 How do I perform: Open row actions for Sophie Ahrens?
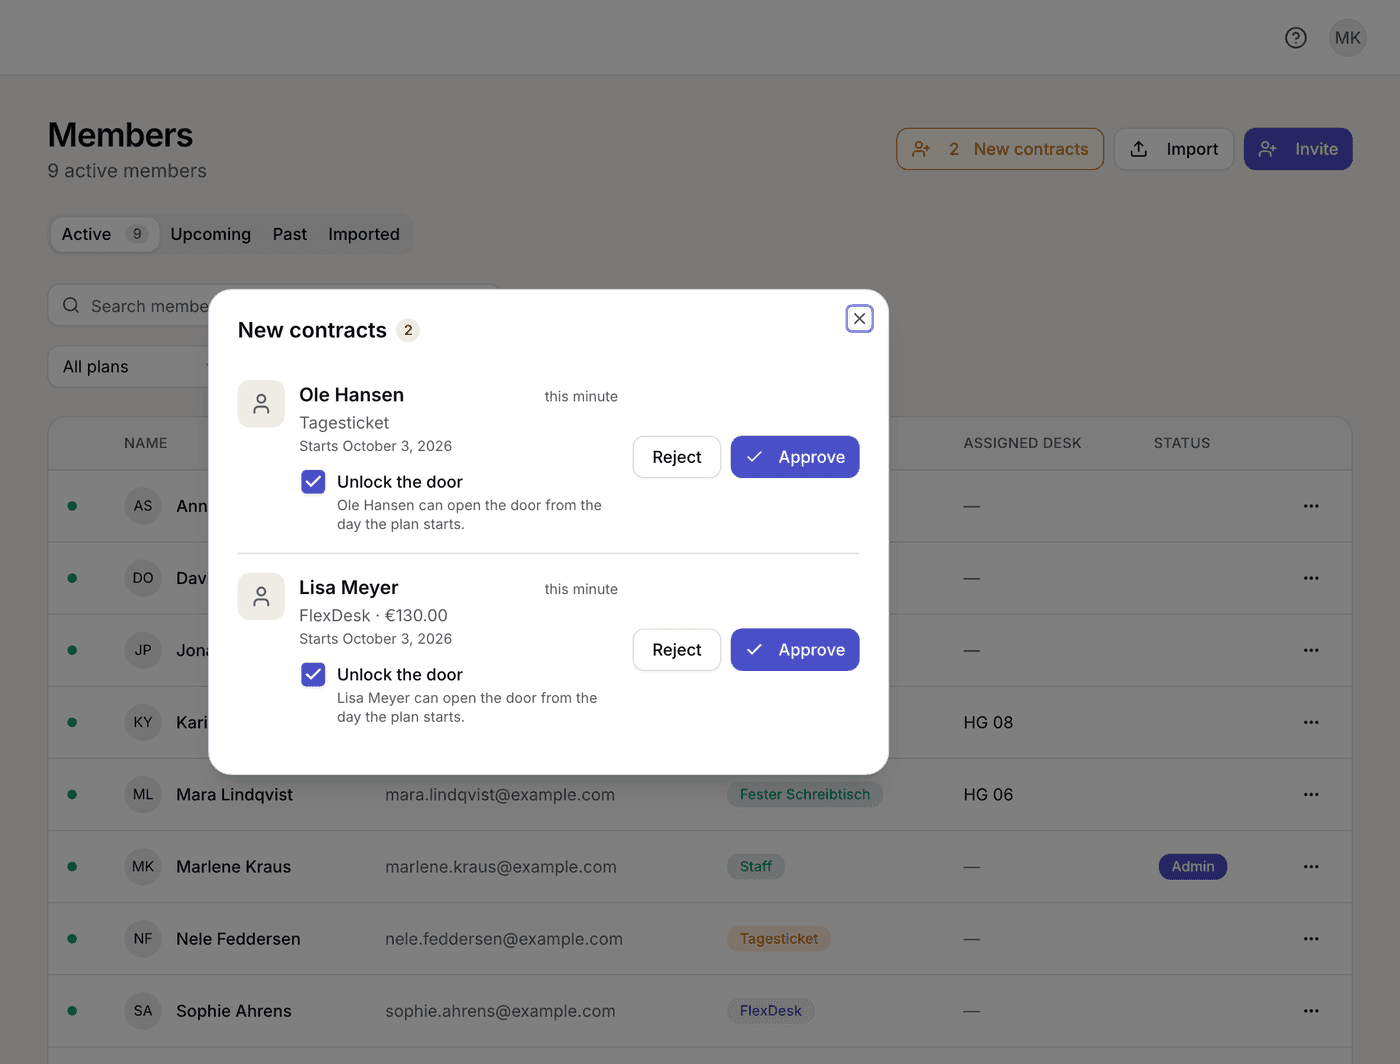tap(1311, 1011)
